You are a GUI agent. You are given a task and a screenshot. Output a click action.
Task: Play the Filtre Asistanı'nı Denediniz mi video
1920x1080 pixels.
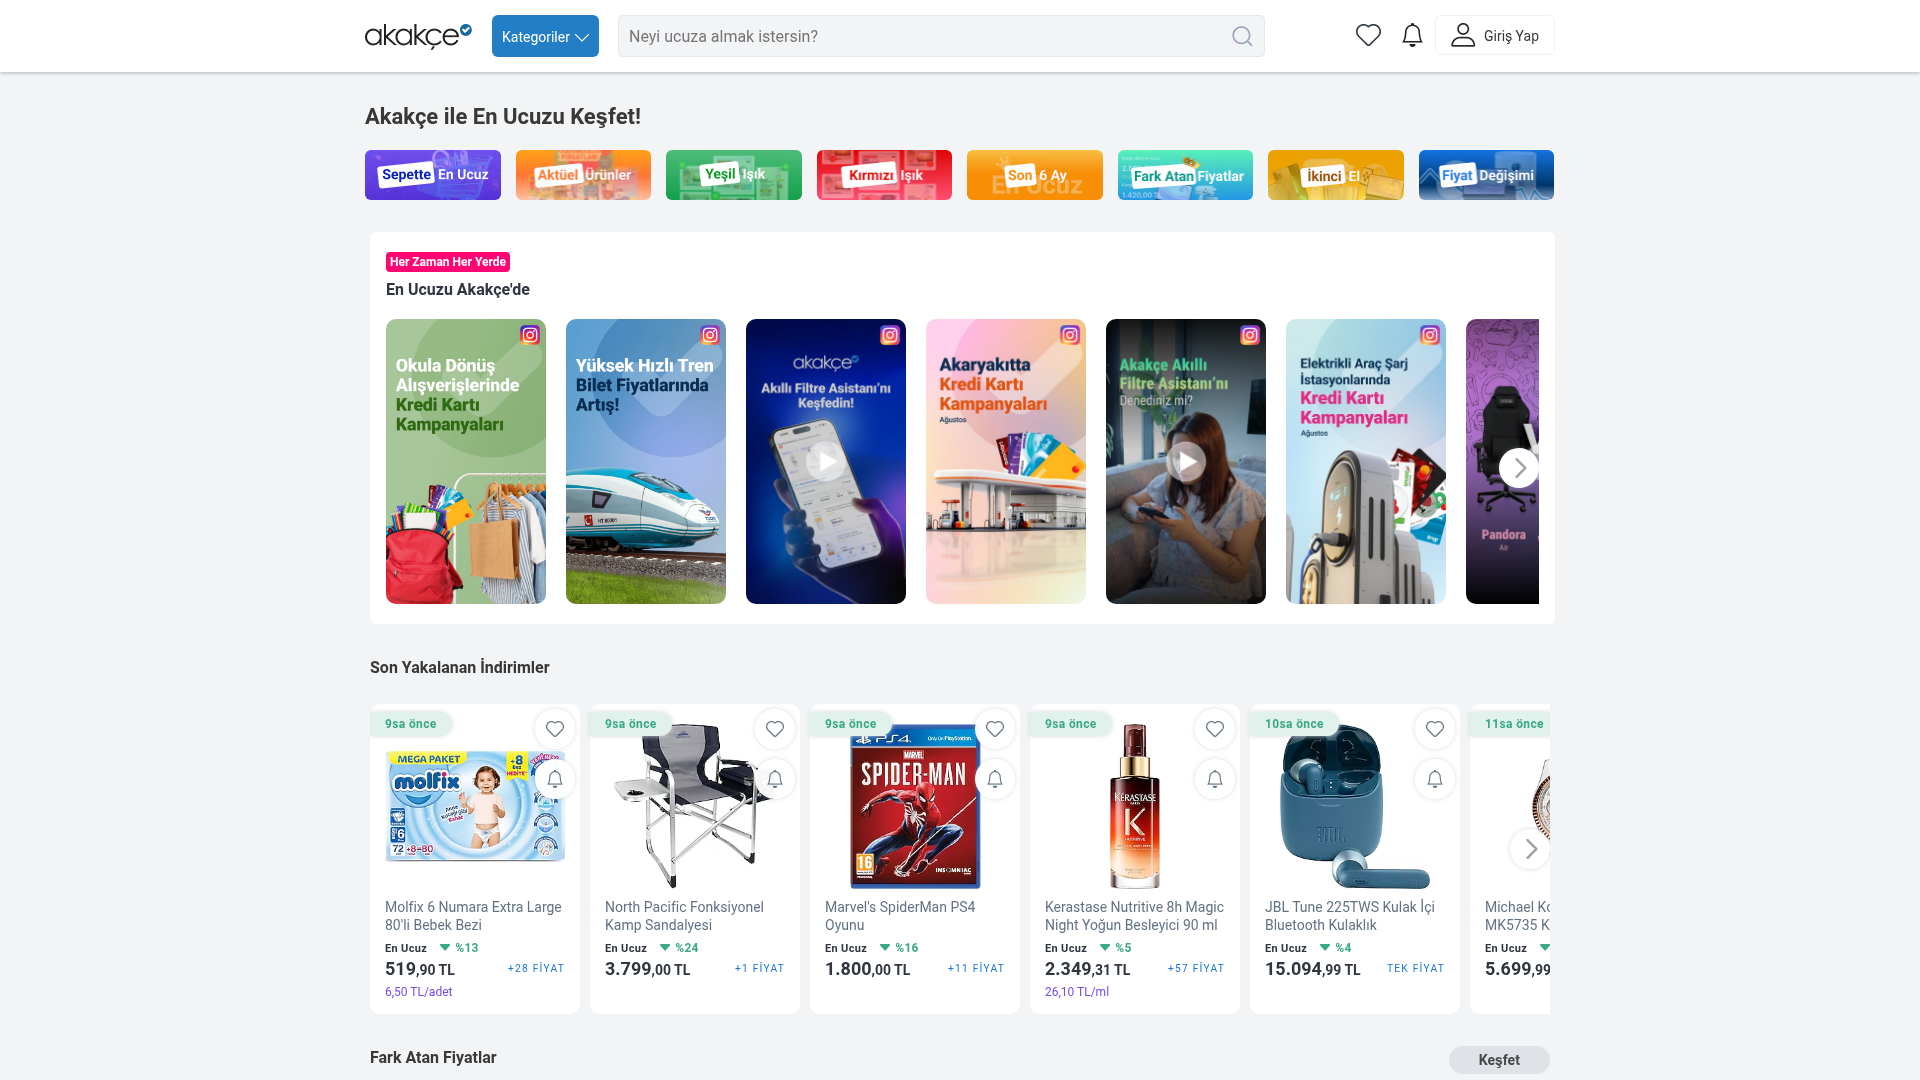(1186, 462)
